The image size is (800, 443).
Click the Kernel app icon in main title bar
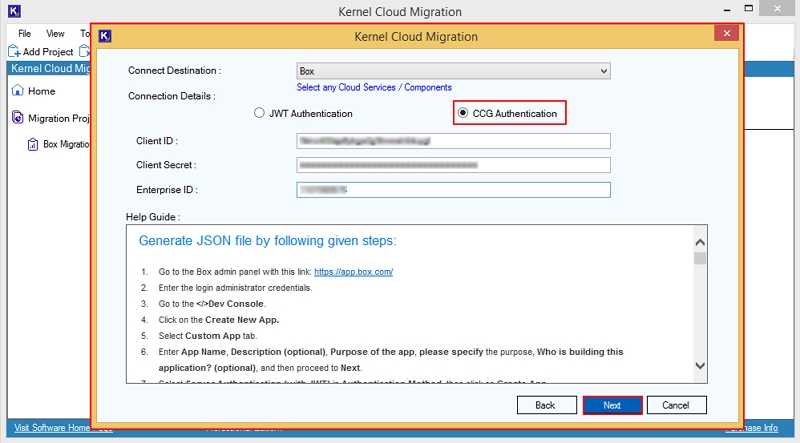pyautogui.click(x=14, y=10)
